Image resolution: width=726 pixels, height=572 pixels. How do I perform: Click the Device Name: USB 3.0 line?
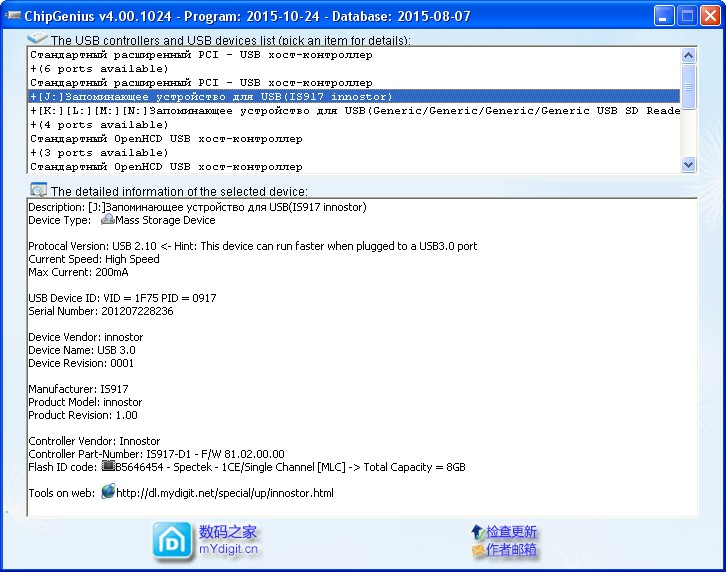82,350
